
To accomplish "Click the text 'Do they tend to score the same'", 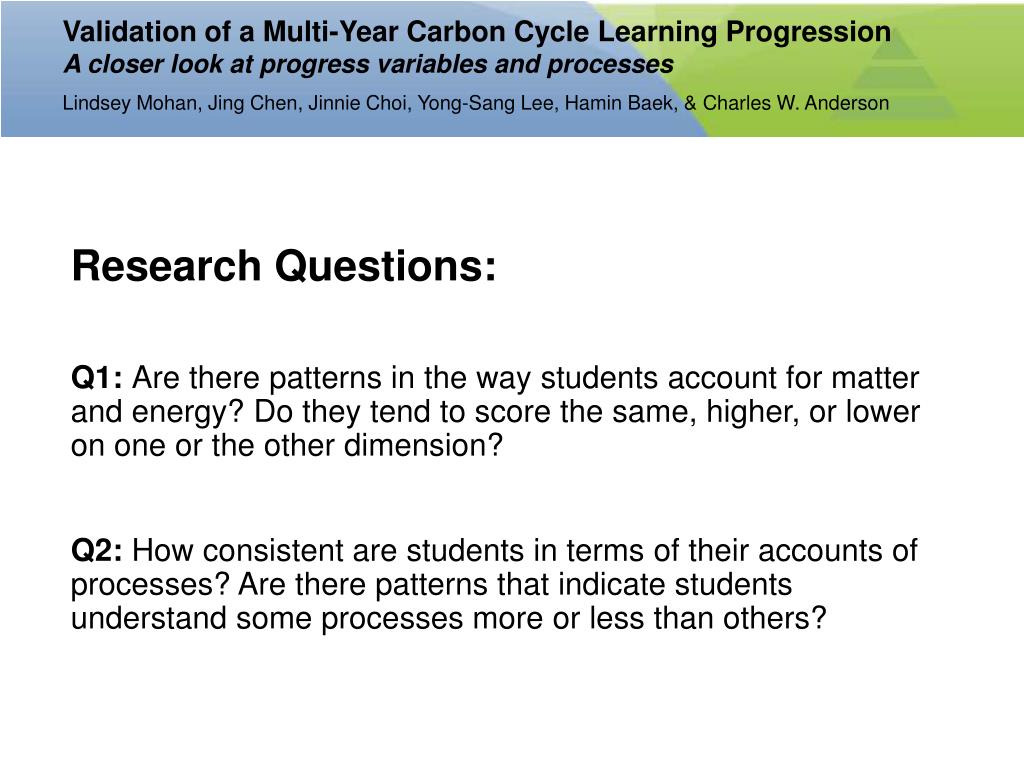I will click(x=474, y=412).
